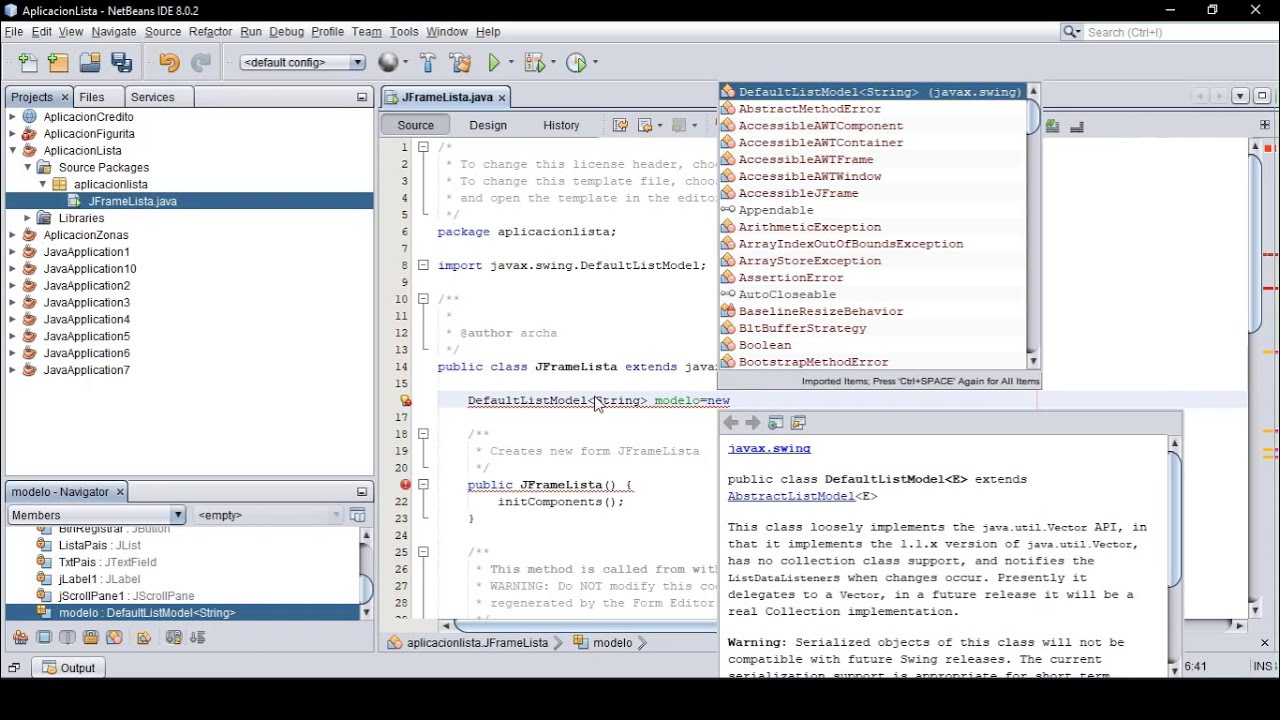Open the Debug Project dropdown arrow

pos(553,63)
